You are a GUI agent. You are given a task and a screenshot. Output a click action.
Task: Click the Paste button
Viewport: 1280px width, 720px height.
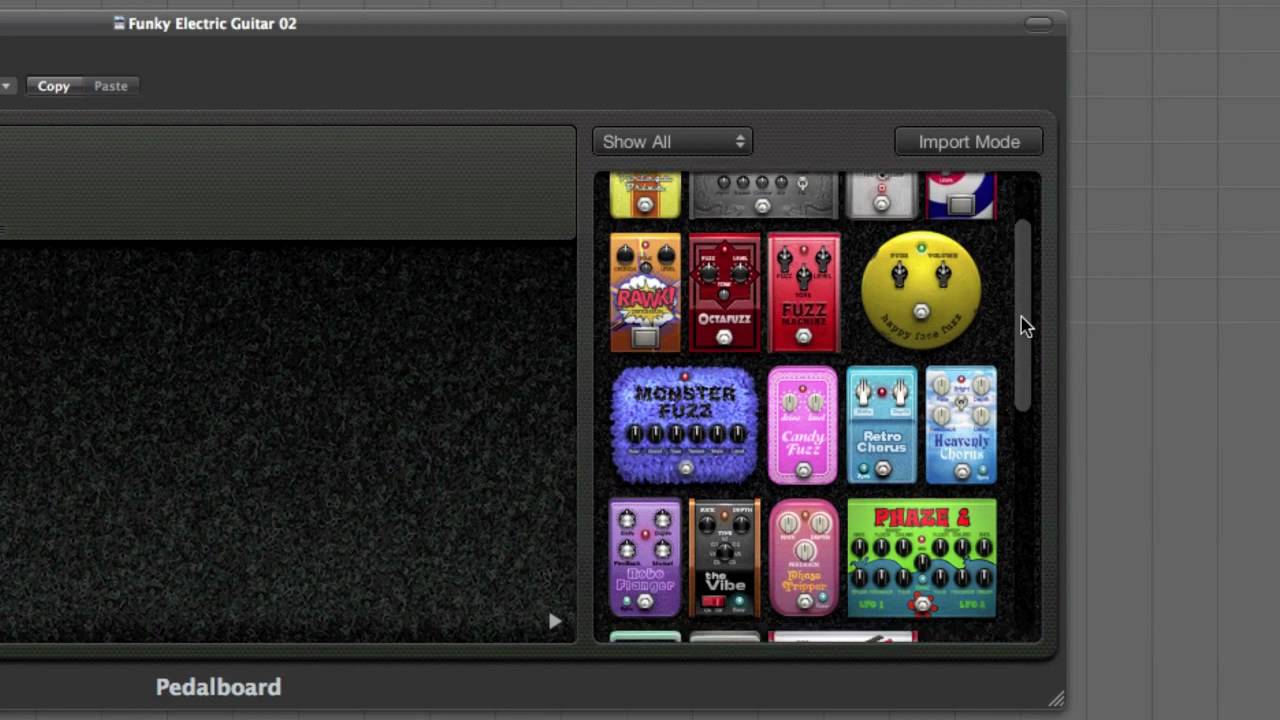111,86
